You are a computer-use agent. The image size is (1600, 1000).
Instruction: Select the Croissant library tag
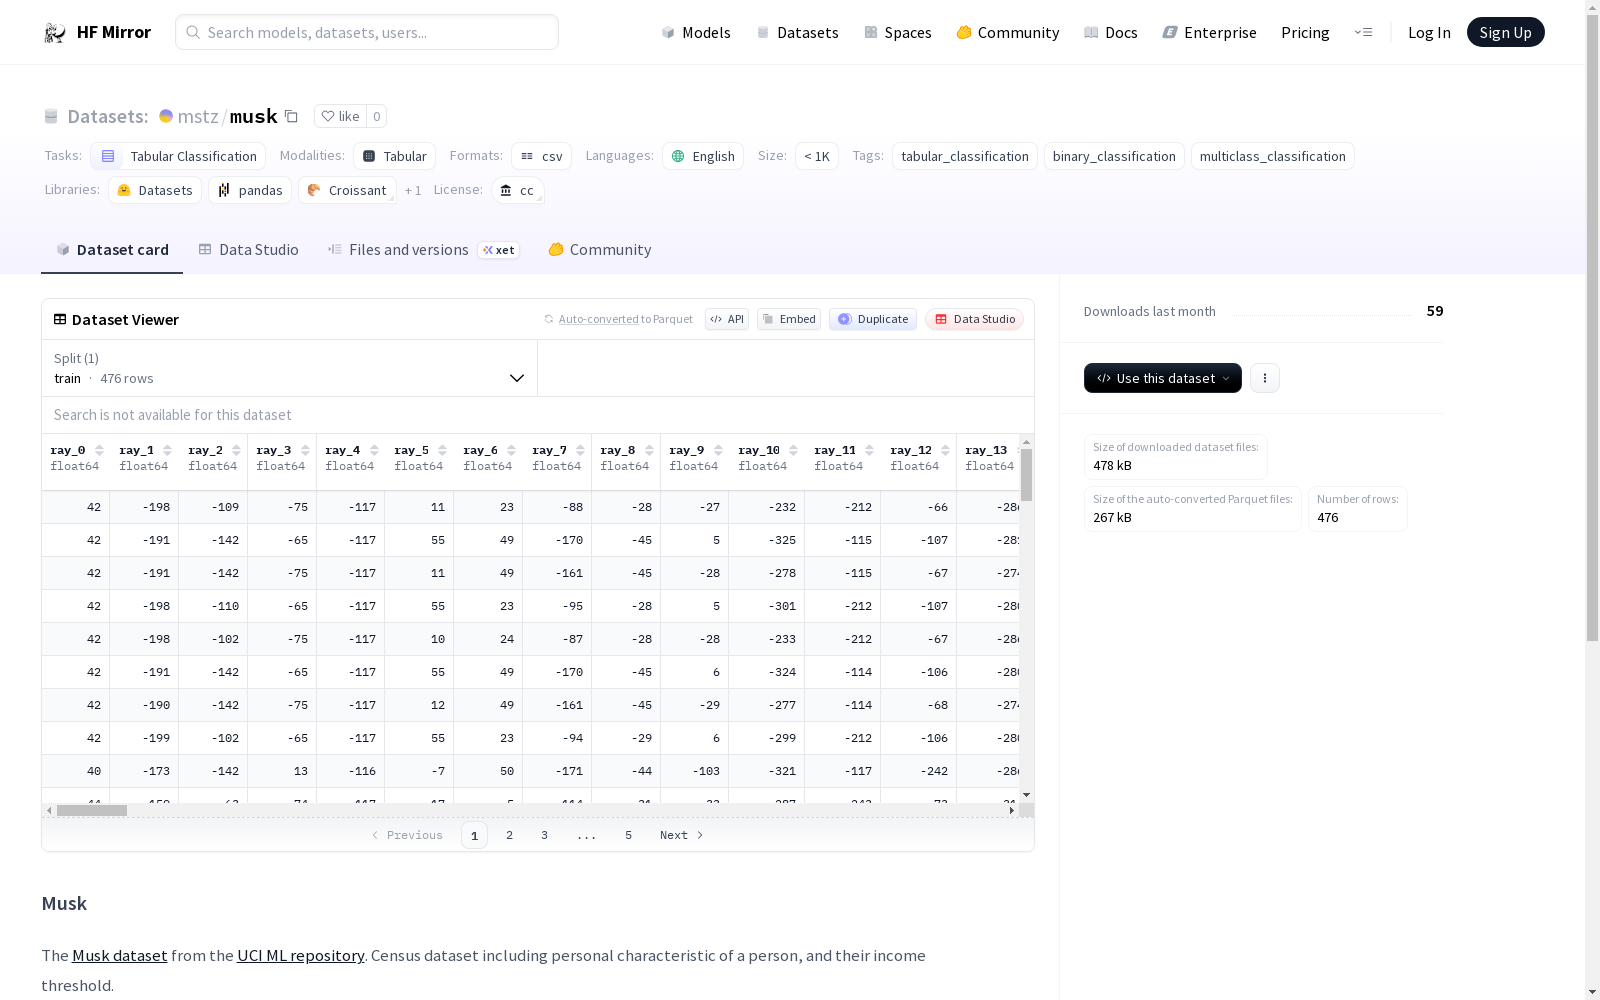coord(347,190)
